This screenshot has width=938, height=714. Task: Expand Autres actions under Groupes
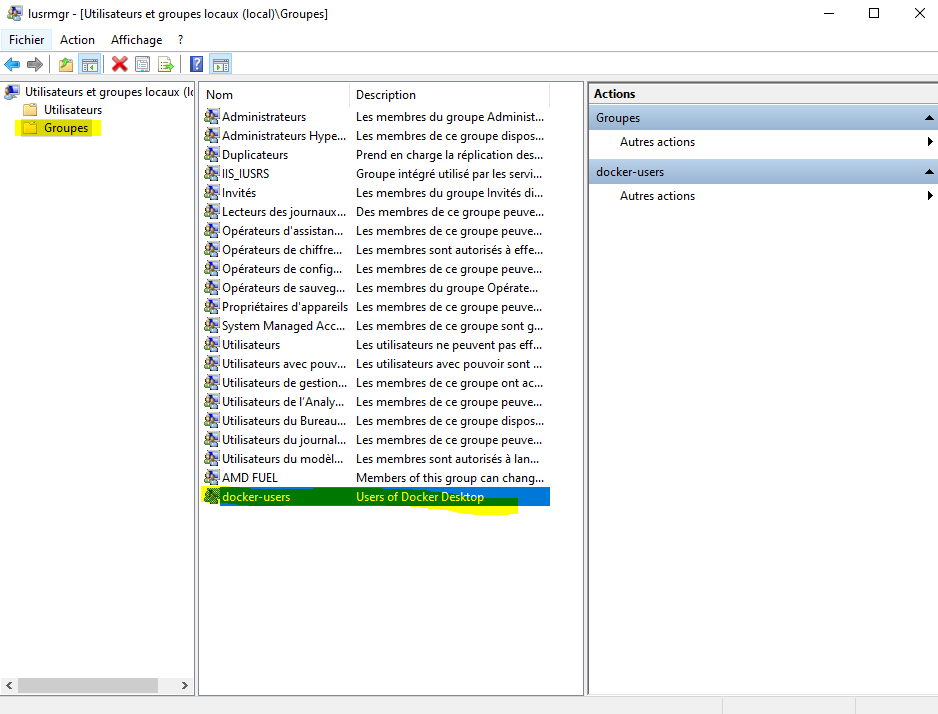point(657,142)
